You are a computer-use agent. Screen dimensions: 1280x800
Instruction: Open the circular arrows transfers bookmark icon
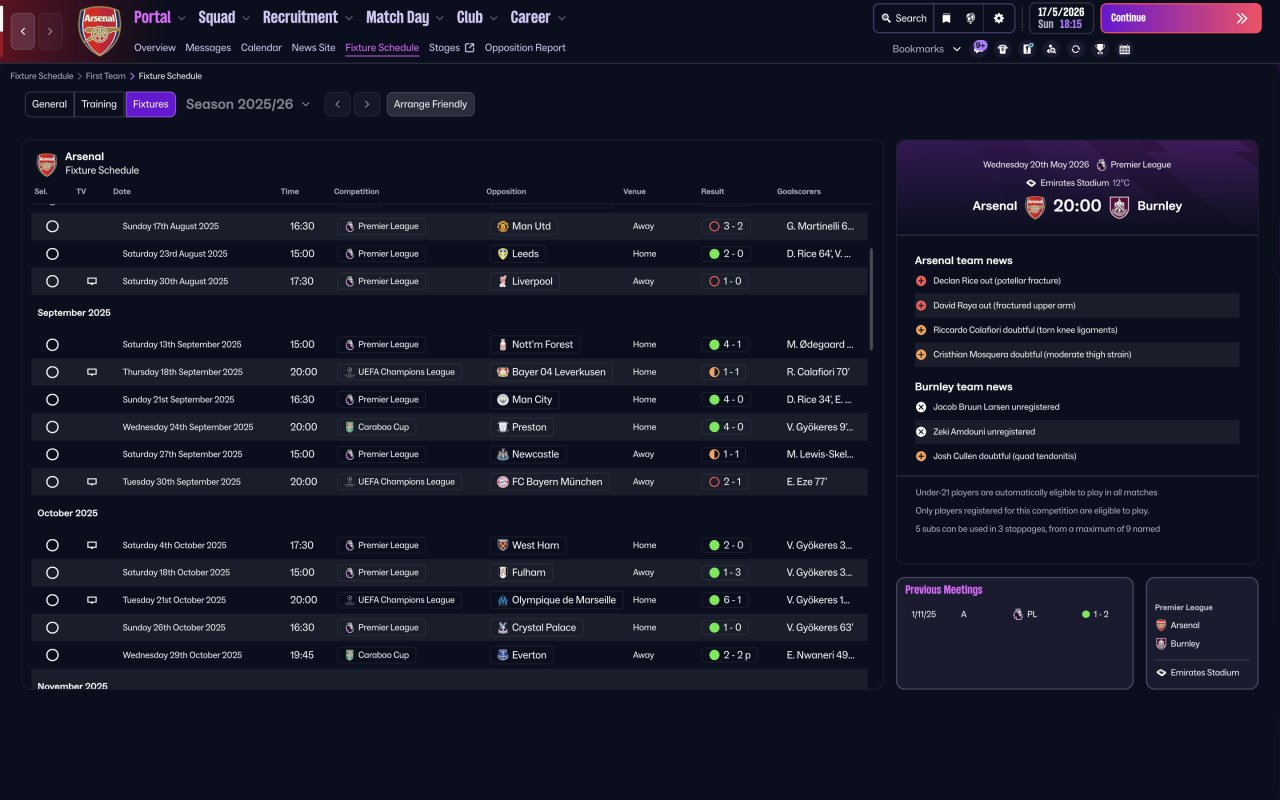click(x=1075, y=49)
